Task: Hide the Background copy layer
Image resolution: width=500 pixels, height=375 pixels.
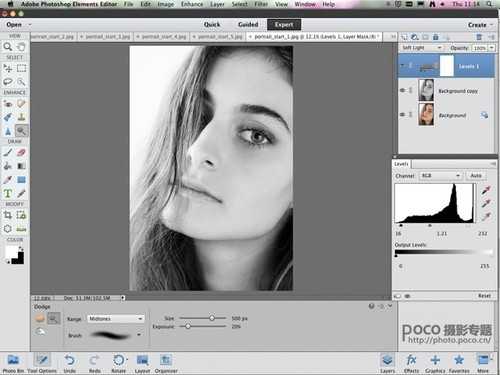Action: tap(402, 90)
